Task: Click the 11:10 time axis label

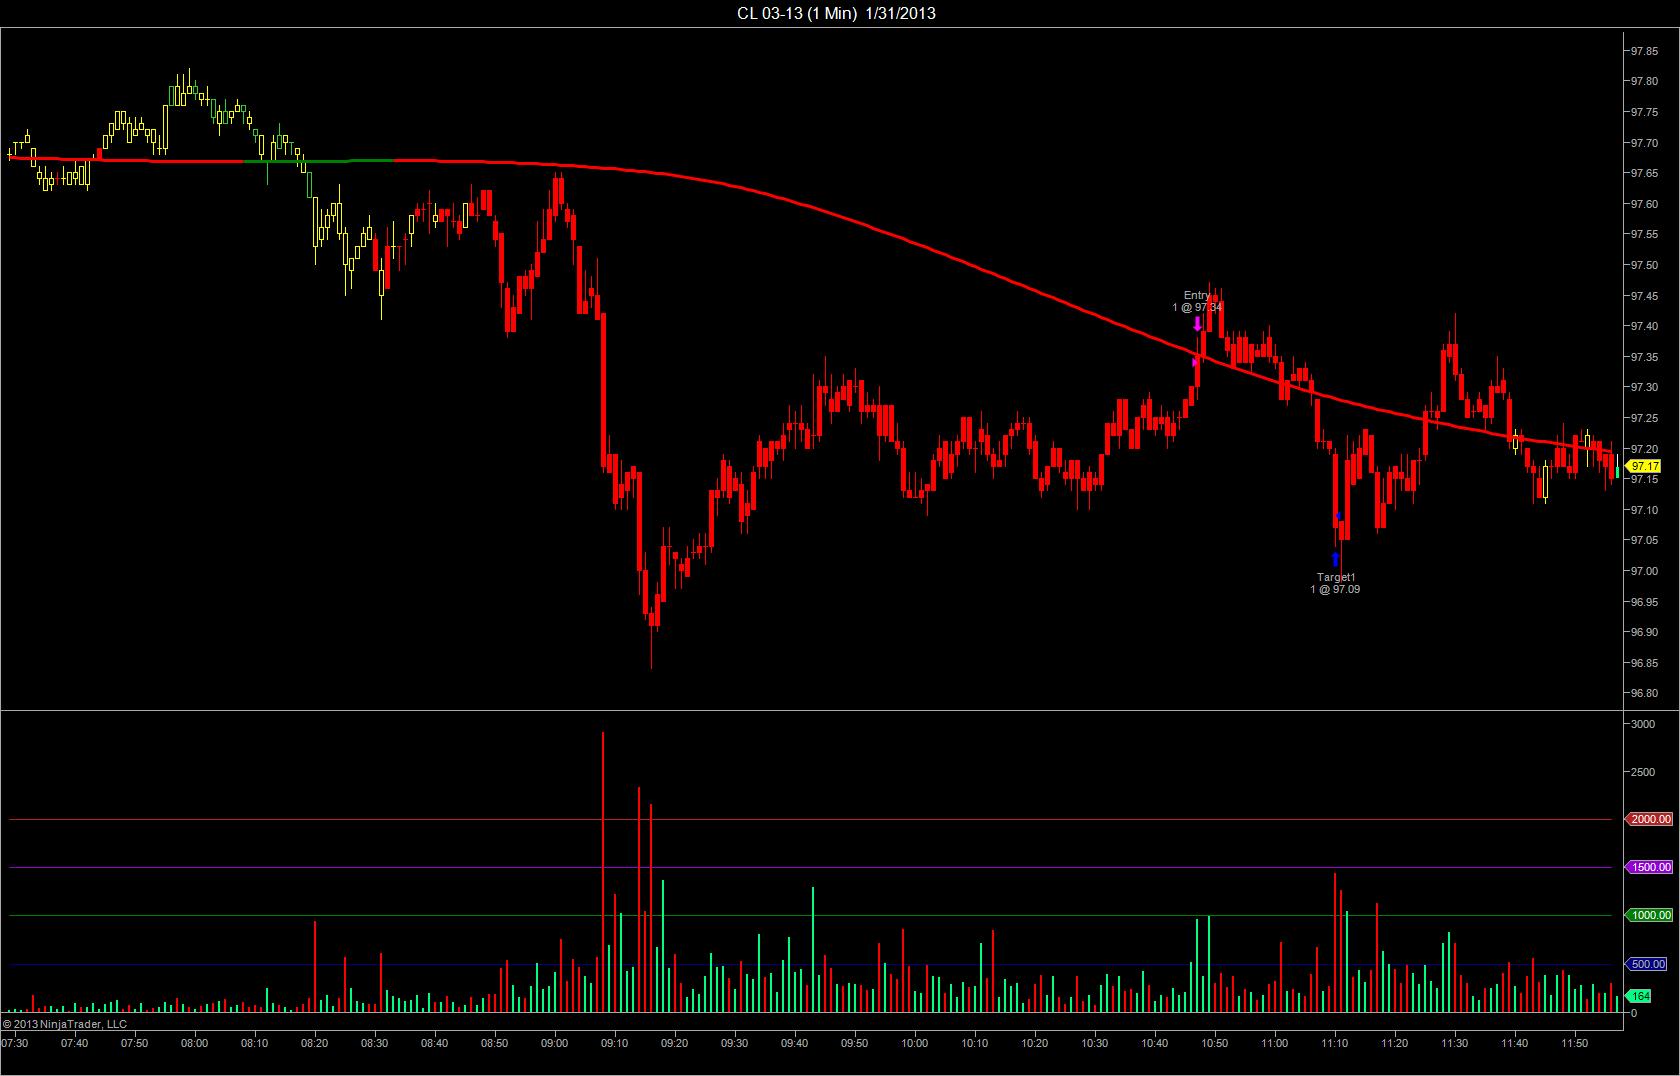Action: click(x=1334, y=1043)
